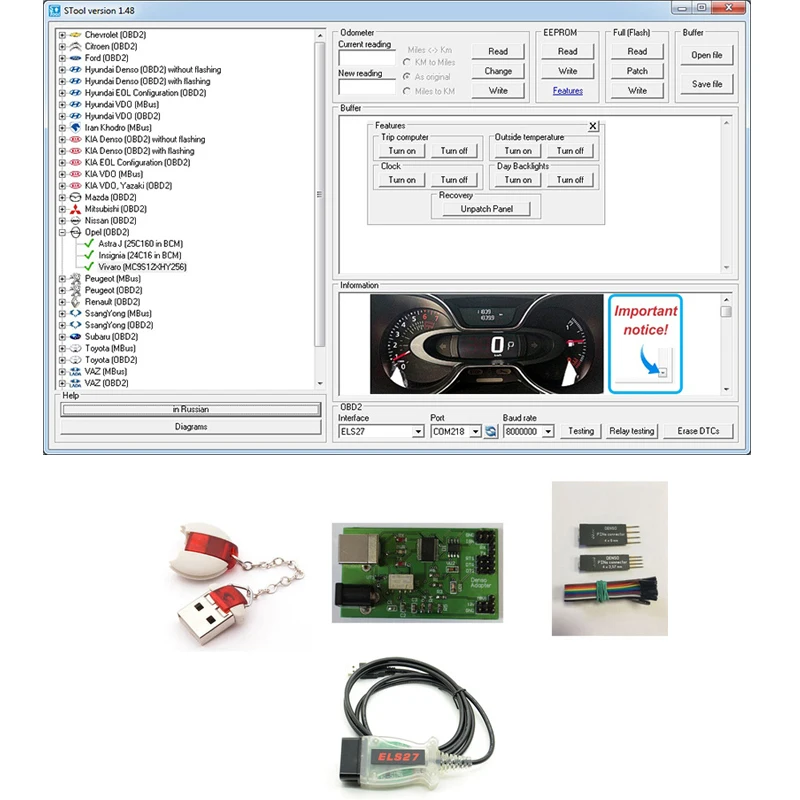Click the Renault logo icon
Screen dimensions: 800x800
75,302
